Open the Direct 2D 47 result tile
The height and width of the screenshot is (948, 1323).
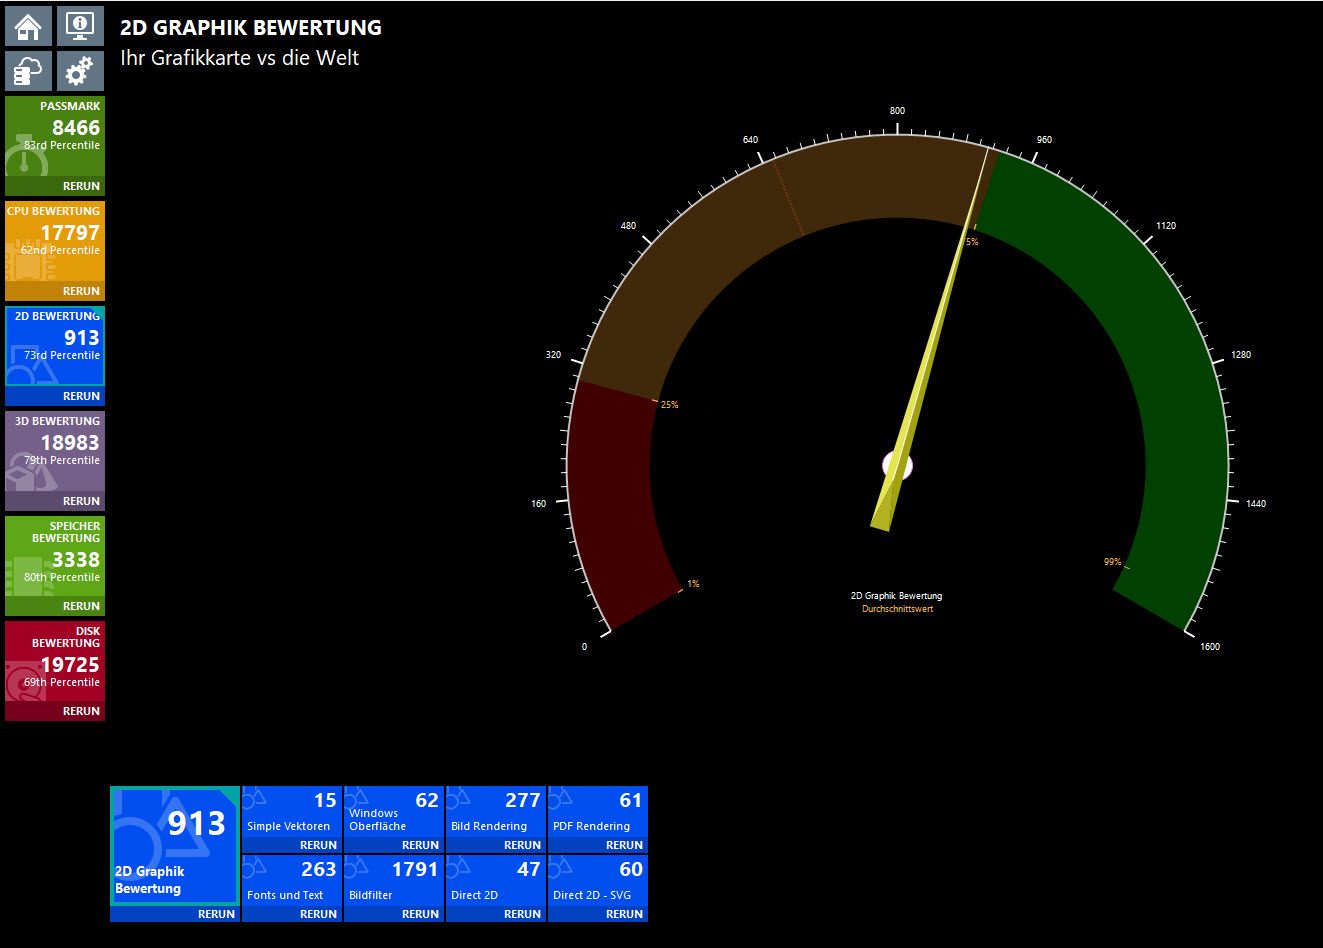[x=496, y=881]
